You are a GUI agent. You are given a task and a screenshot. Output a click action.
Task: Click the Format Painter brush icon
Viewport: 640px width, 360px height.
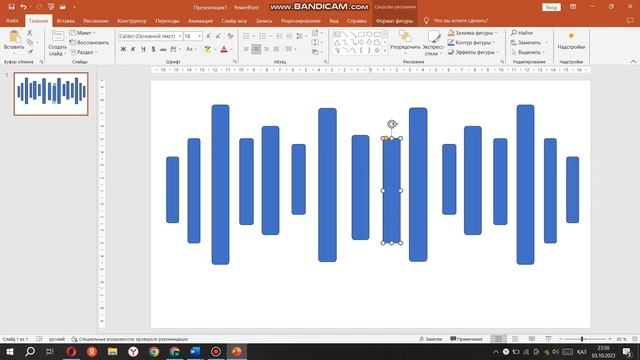tap(30, 52)
